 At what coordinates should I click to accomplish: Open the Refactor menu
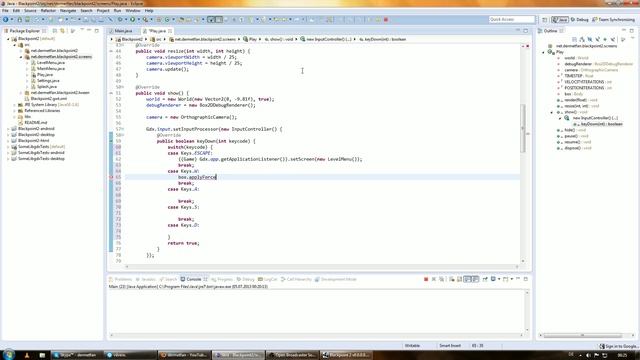(48, 11)
